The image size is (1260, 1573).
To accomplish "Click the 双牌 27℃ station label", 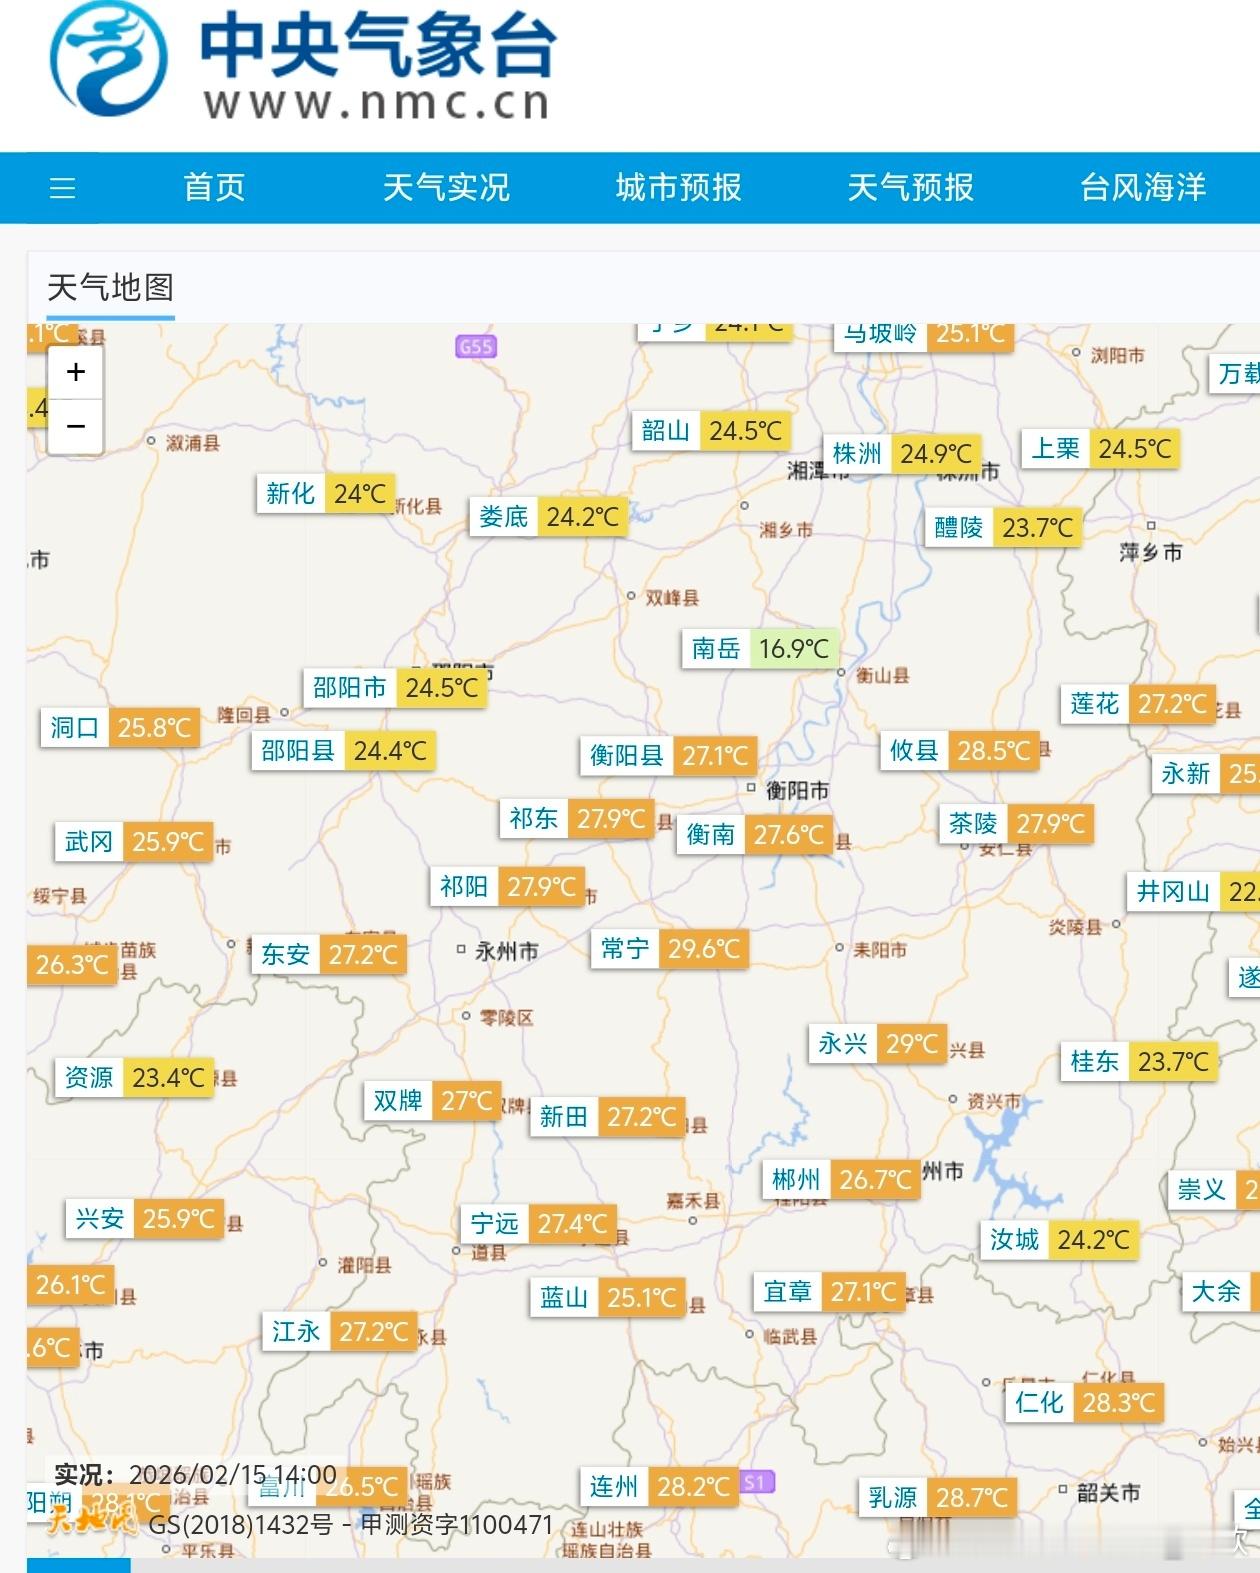I will [432, 1101].
